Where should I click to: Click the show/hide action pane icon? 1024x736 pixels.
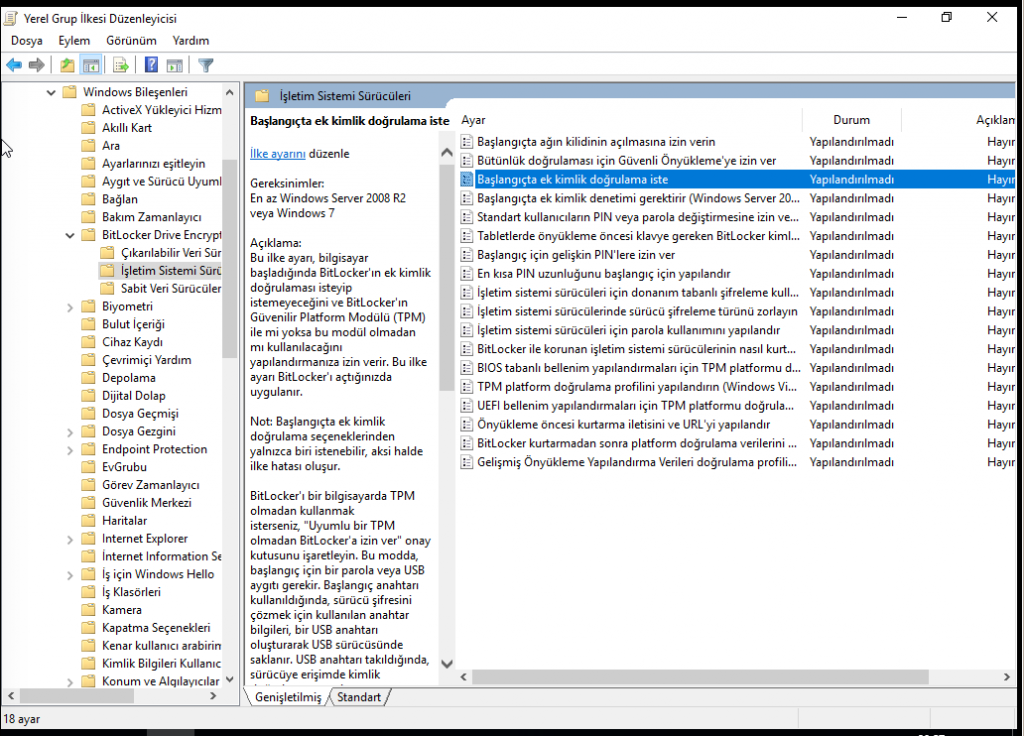tap(174, 65)
